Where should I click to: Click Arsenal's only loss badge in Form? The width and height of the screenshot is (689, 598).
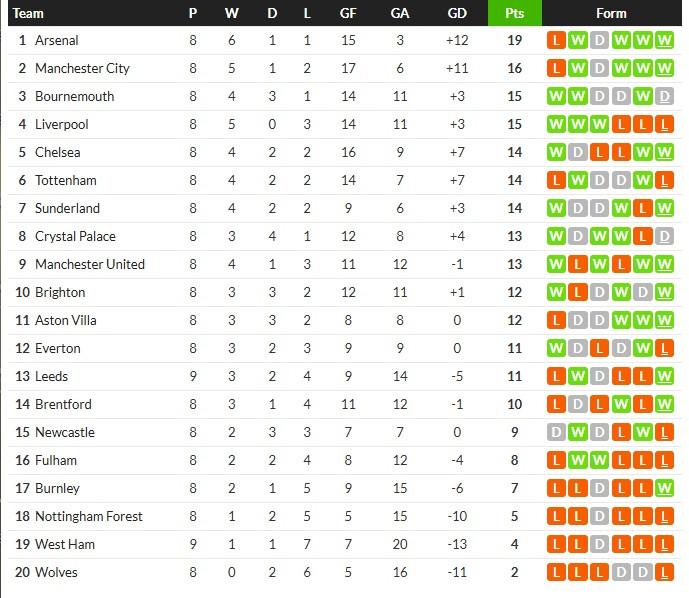click(556, 40)
